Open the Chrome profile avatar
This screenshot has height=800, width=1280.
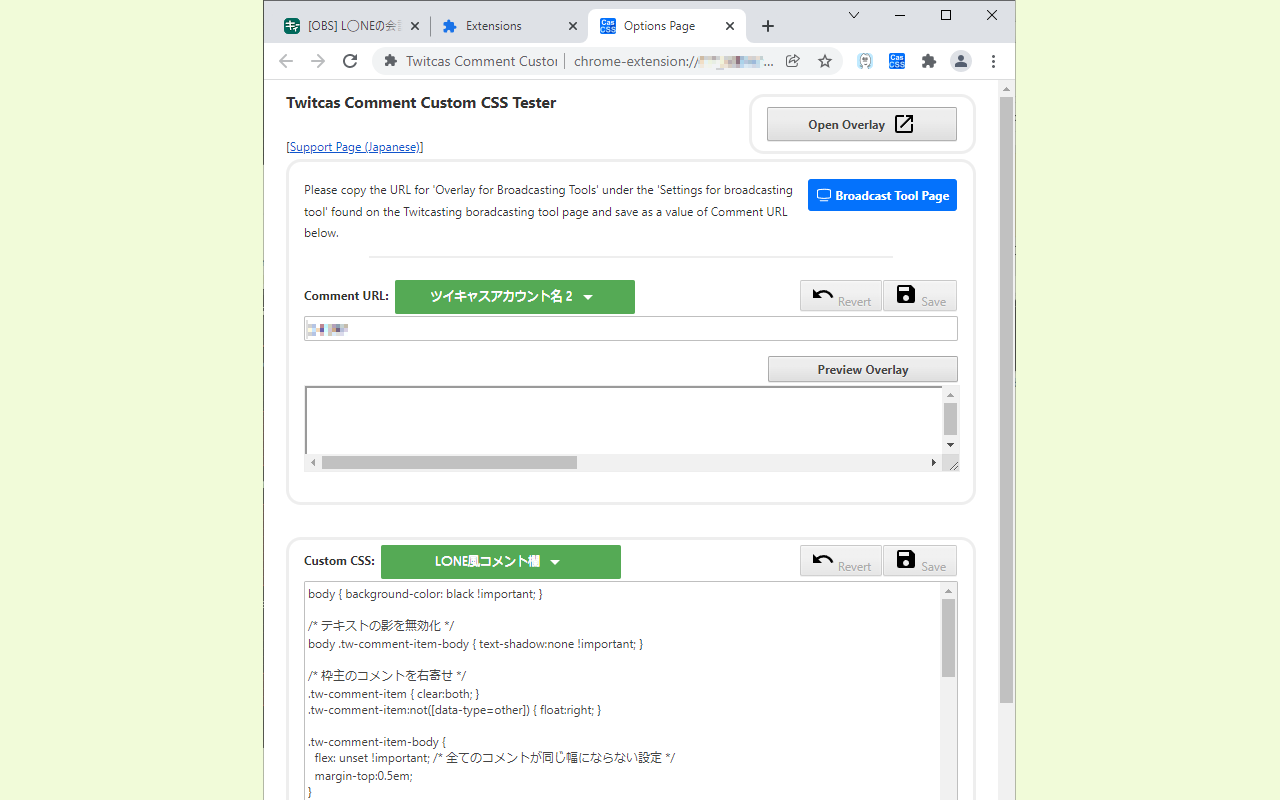(x=961, y=61)
